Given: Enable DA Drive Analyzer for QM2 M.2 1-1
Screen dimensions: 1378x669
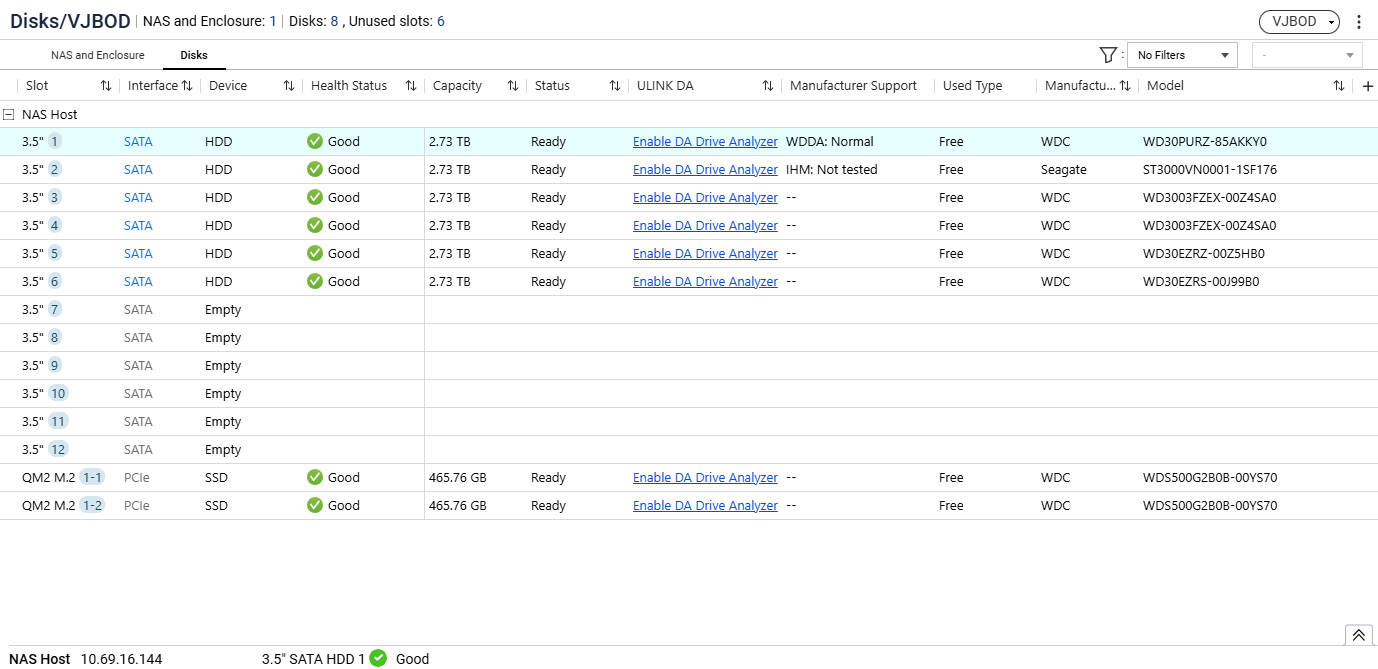Looking at the screenshot, I should tap(705, 478).
